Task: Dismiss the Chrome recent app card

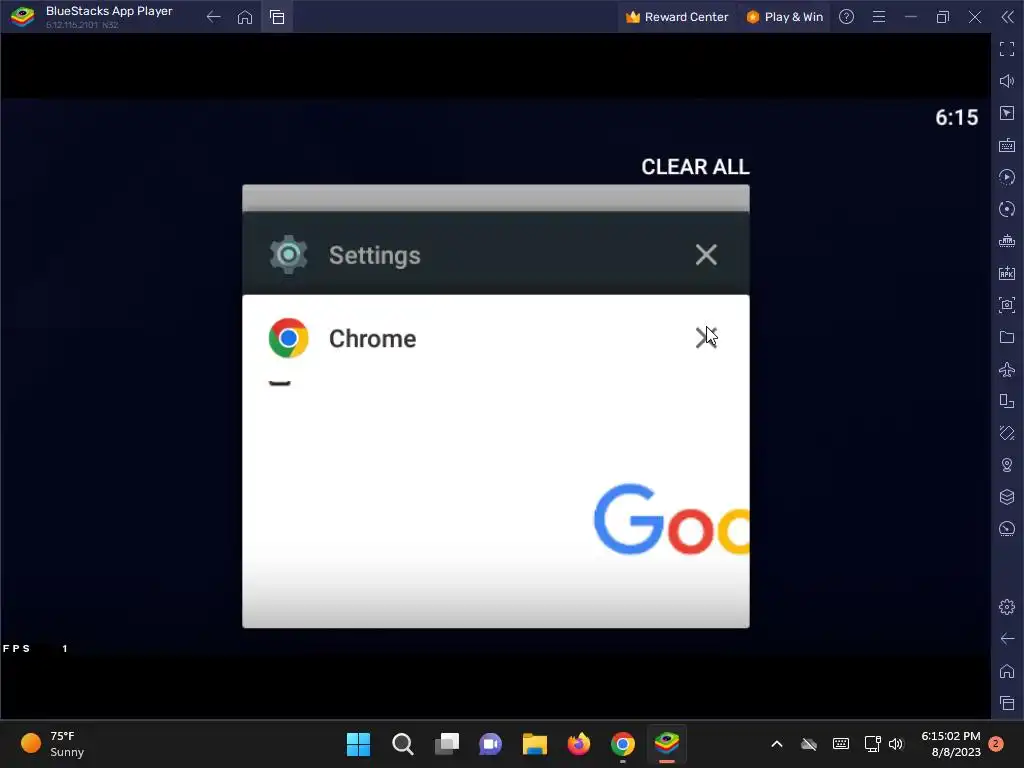Action: 706,338
